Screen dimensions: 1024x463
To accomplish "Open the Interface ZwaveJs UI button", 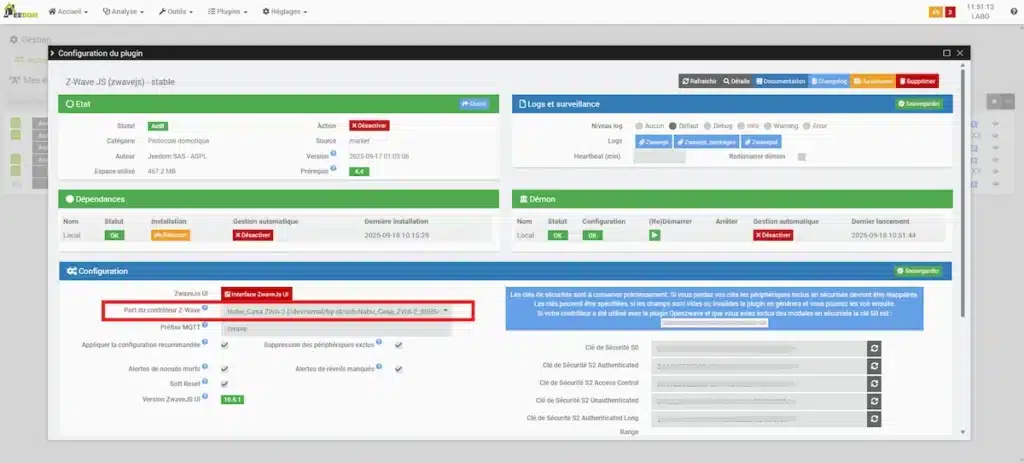I will pyautogui.click(x=256, y=295).
